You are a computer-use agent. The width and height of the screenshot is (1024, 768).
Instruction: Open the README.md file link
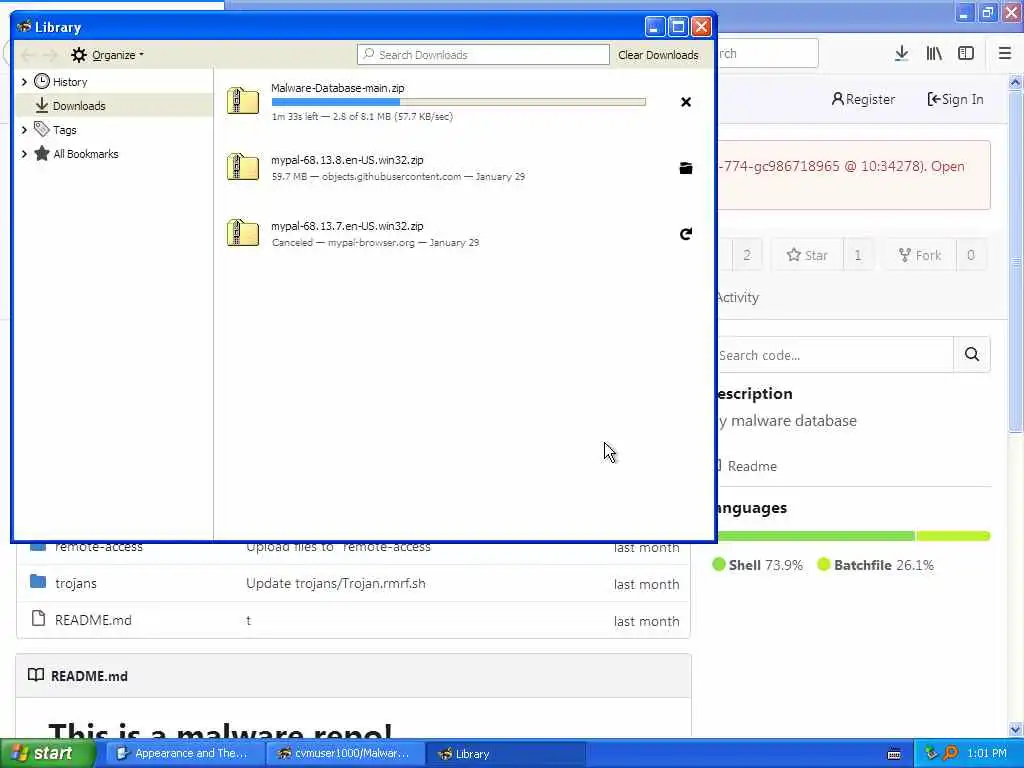(x=93, y=620)
